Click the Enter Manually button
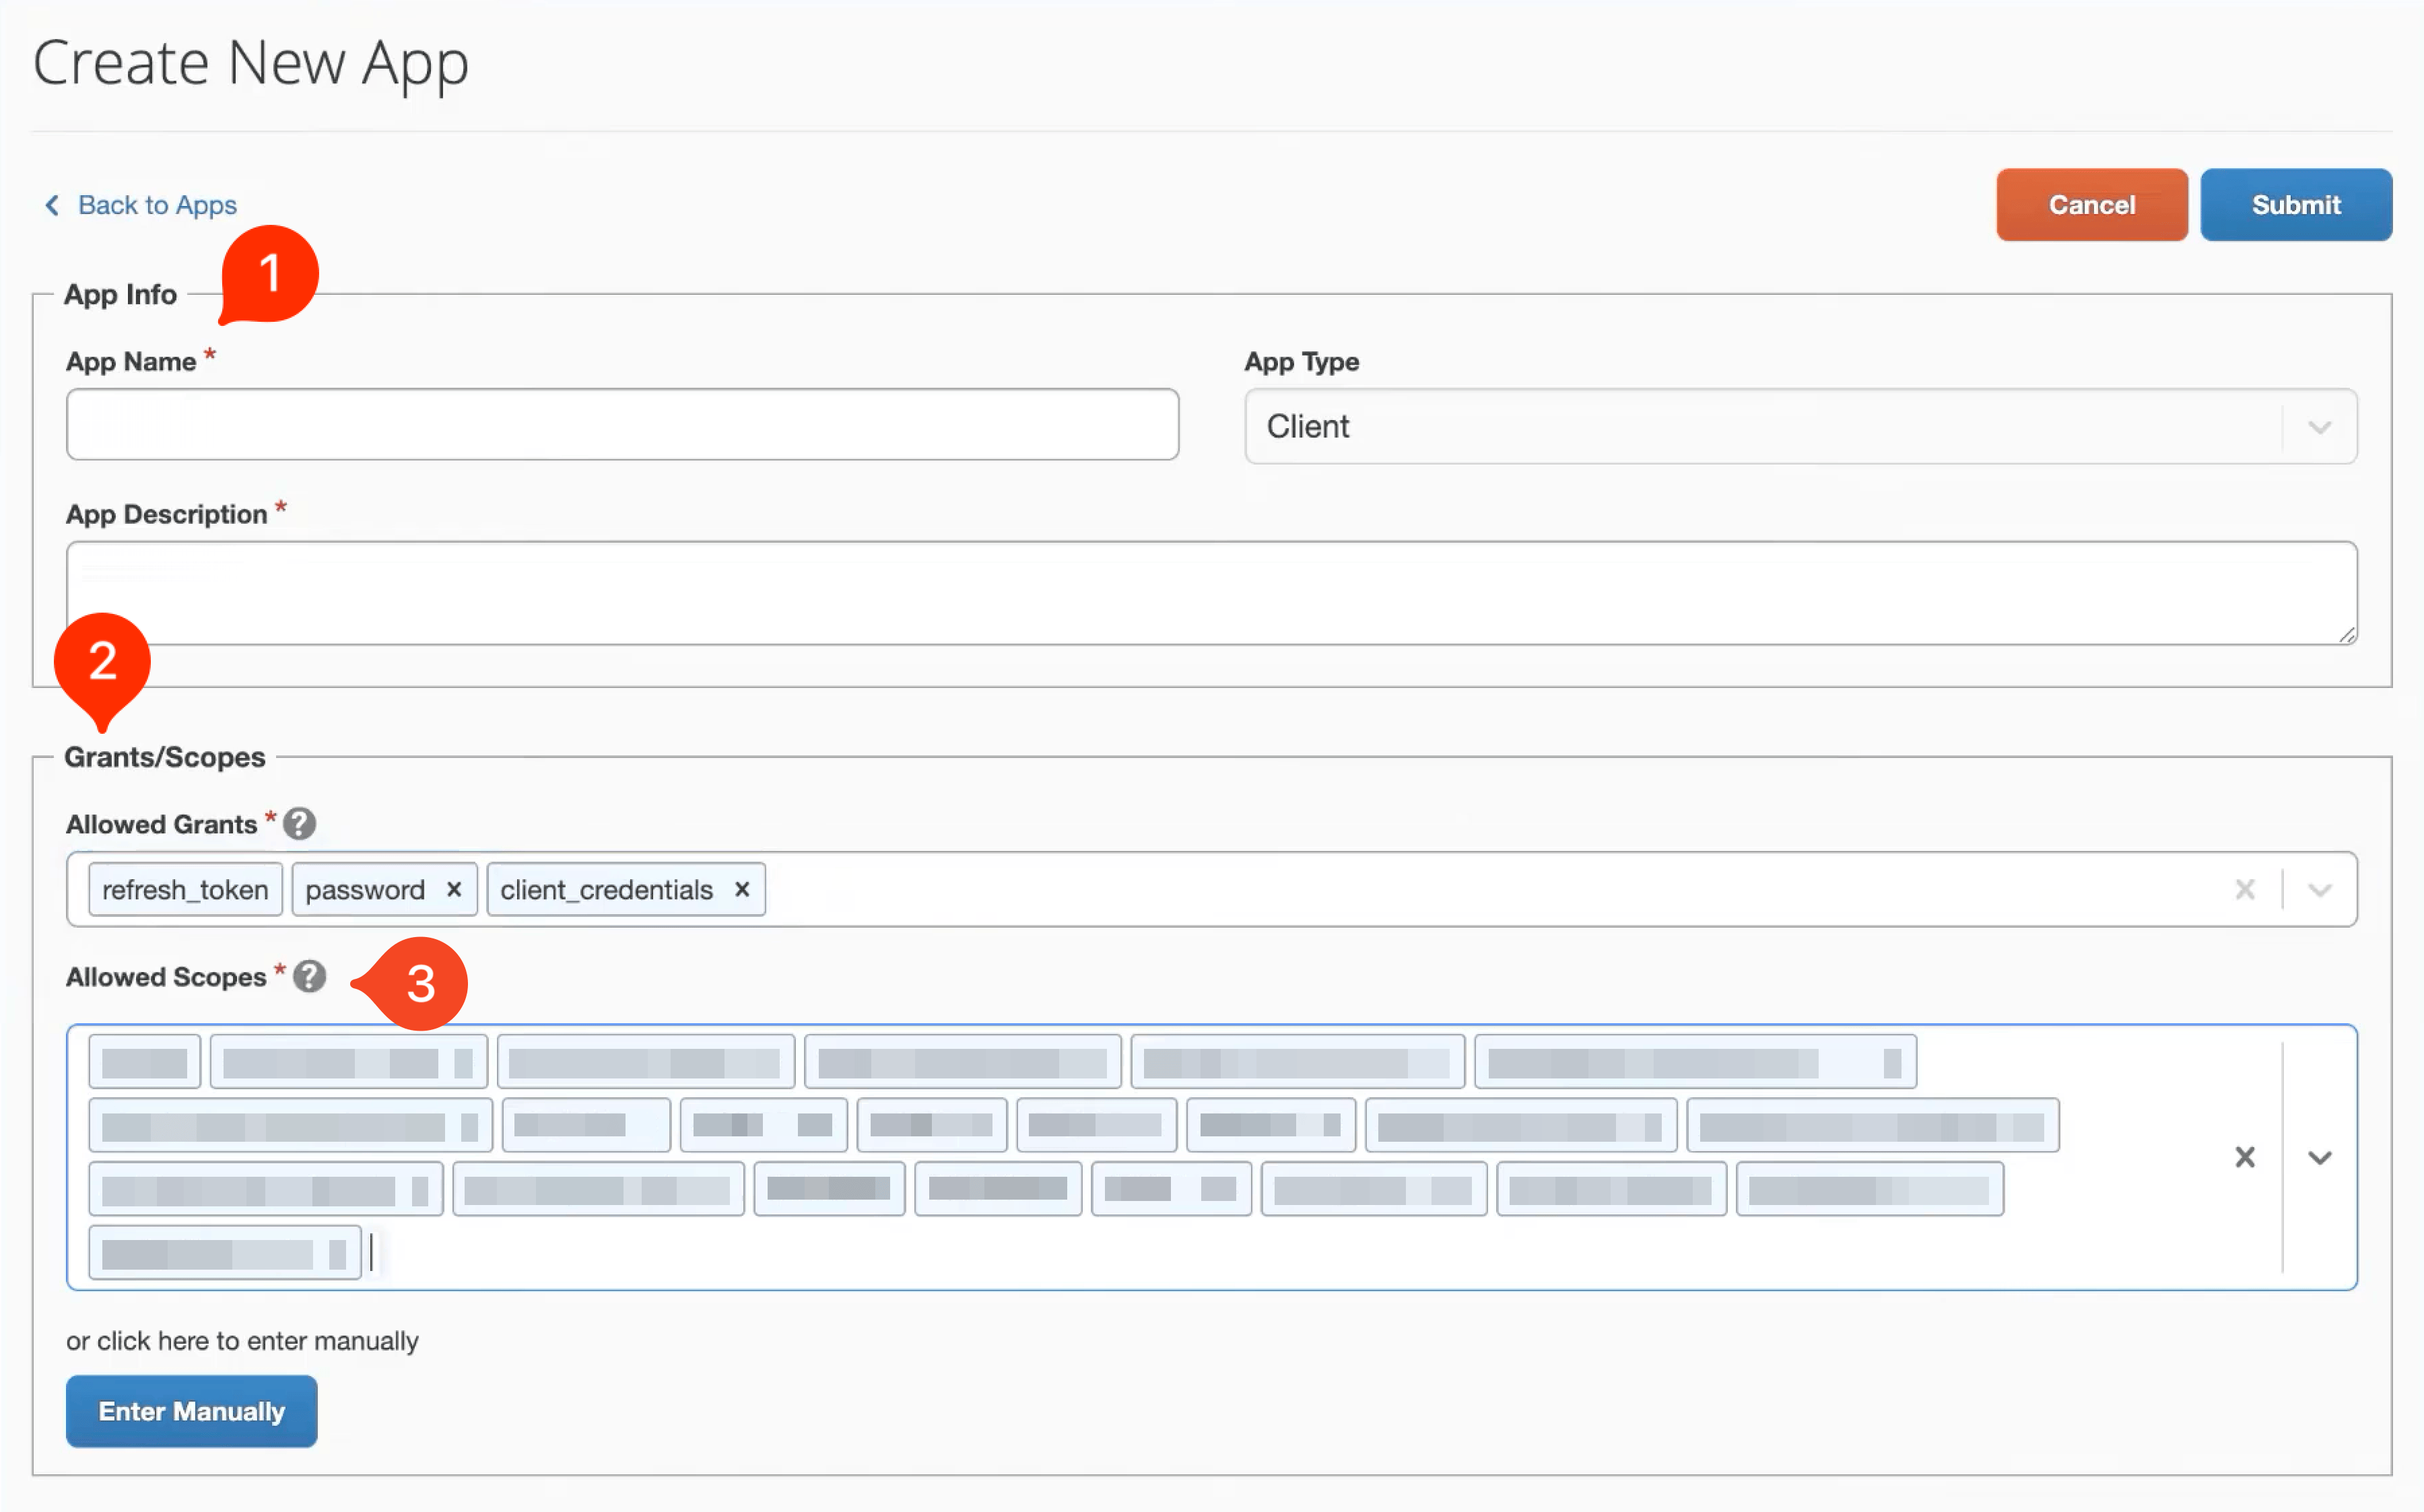Viewport: 2424px width, 1512px height. click(192, 1411)
